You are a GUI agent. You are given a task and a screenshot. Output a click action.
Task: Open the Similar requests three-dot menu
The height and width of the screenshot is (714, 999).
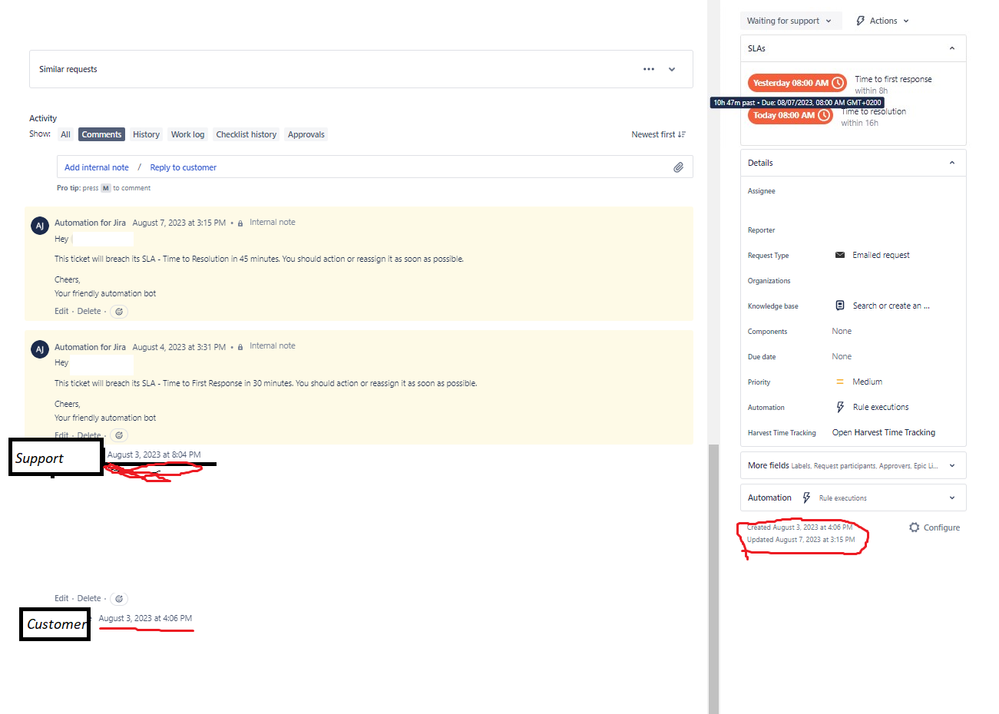click(x=649, y=69)
